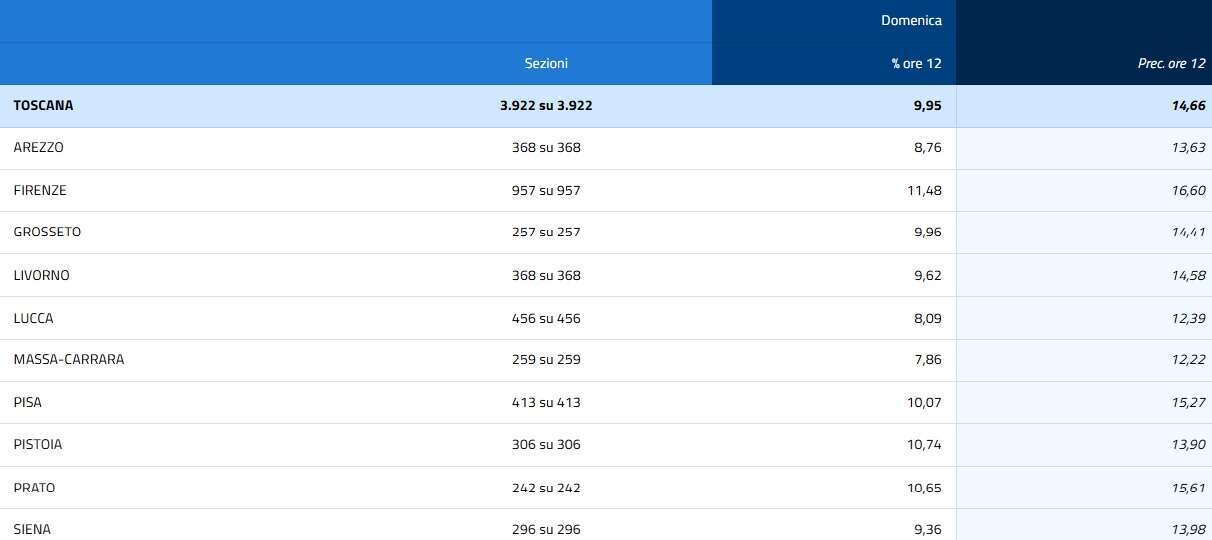Click the 14,66 previous turnout value
Image resolution: width=1212 pixels, height=540 pixels.
pos(1189,105)
